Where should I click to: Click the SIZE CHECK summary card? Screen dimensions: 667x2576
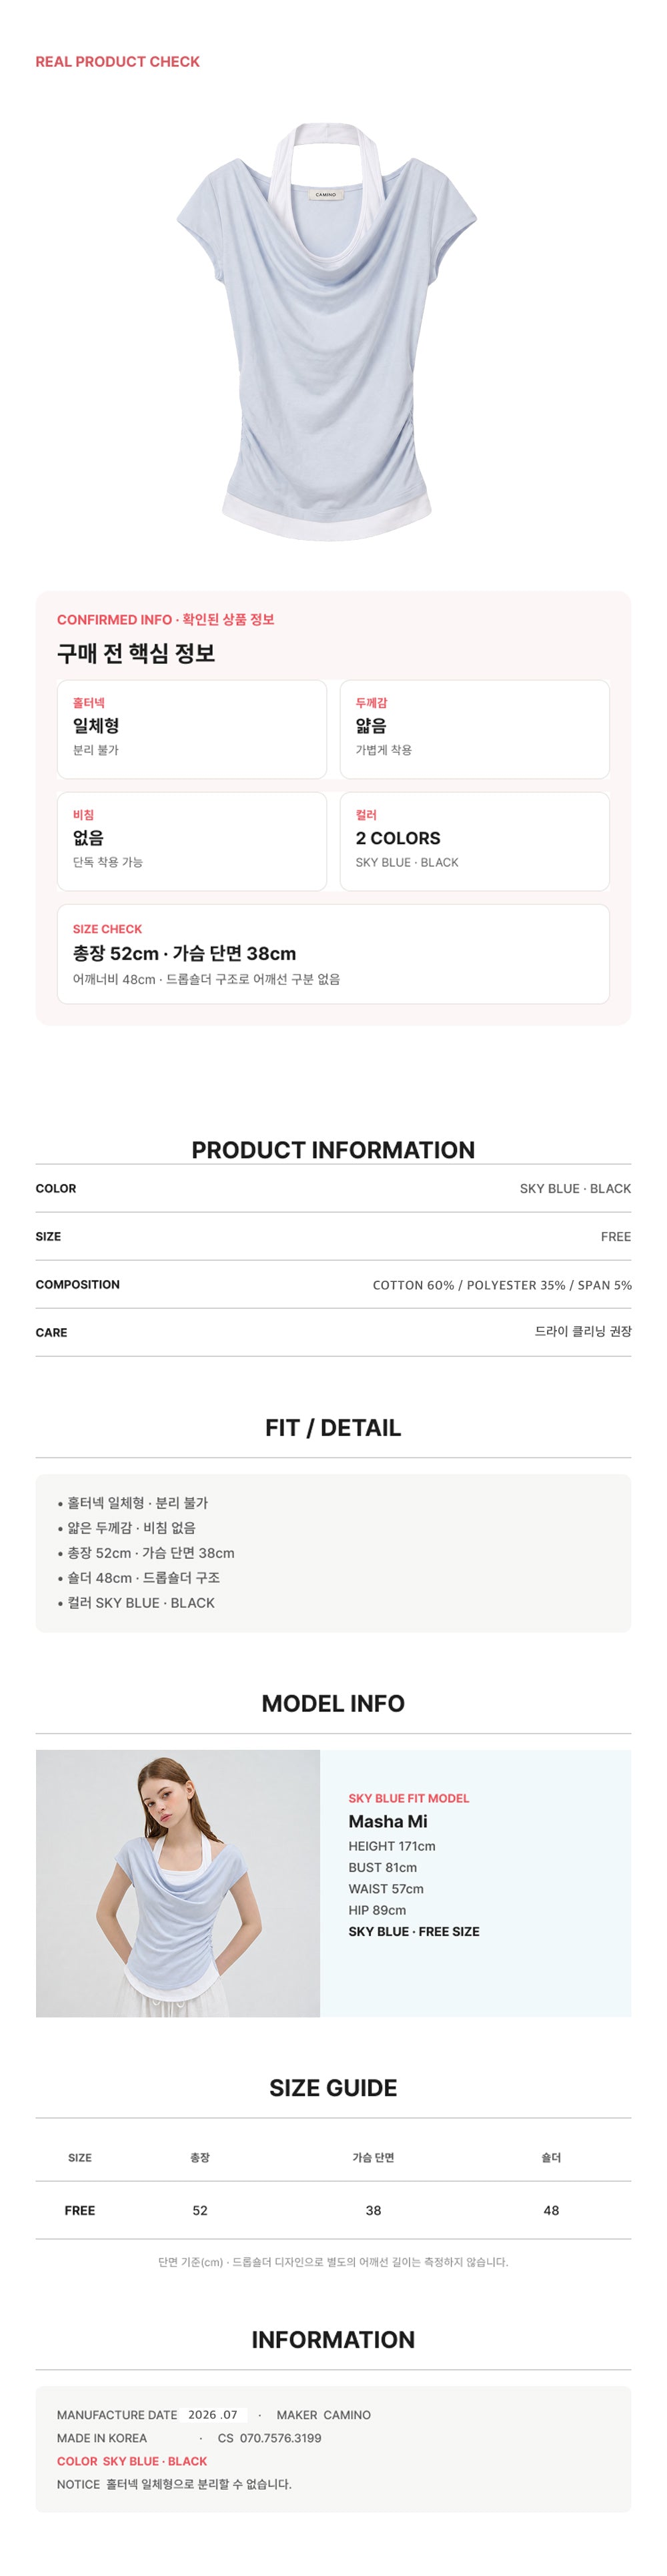333,954
